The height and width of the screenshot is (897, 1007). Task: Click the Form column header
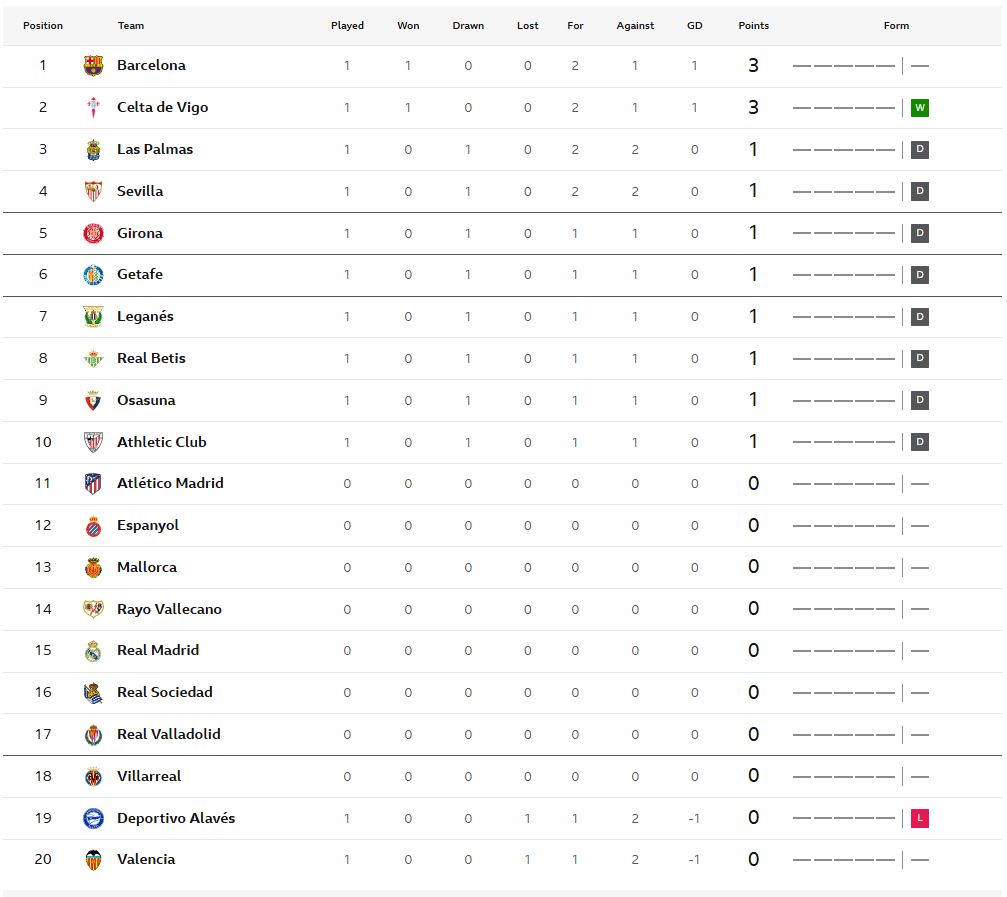pos(896,25)
